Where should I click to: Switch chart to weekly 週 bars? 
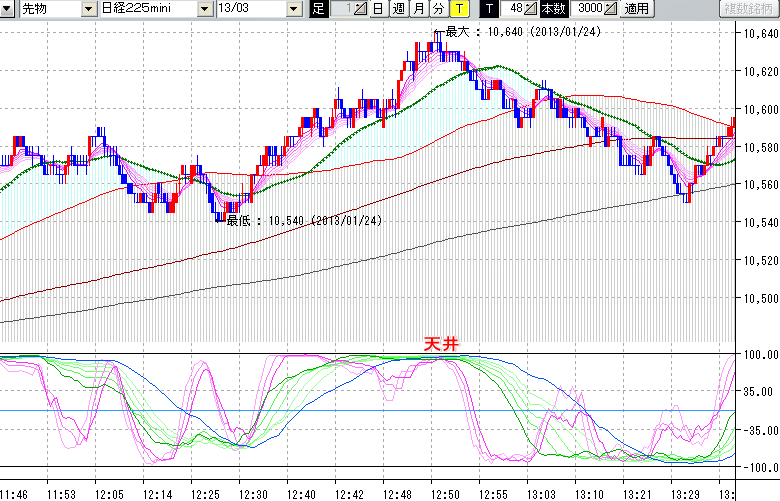click(398, 9)
